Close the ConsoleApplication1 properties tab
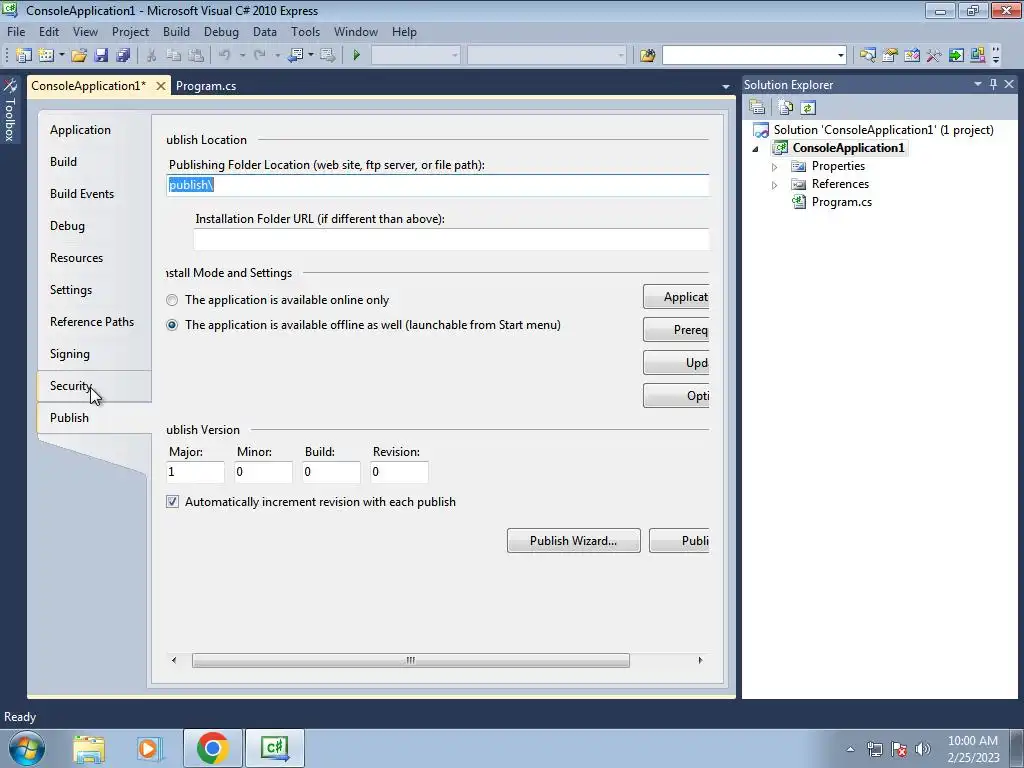The width and height of the screenshot is (1024, 768). coord(161,86)
